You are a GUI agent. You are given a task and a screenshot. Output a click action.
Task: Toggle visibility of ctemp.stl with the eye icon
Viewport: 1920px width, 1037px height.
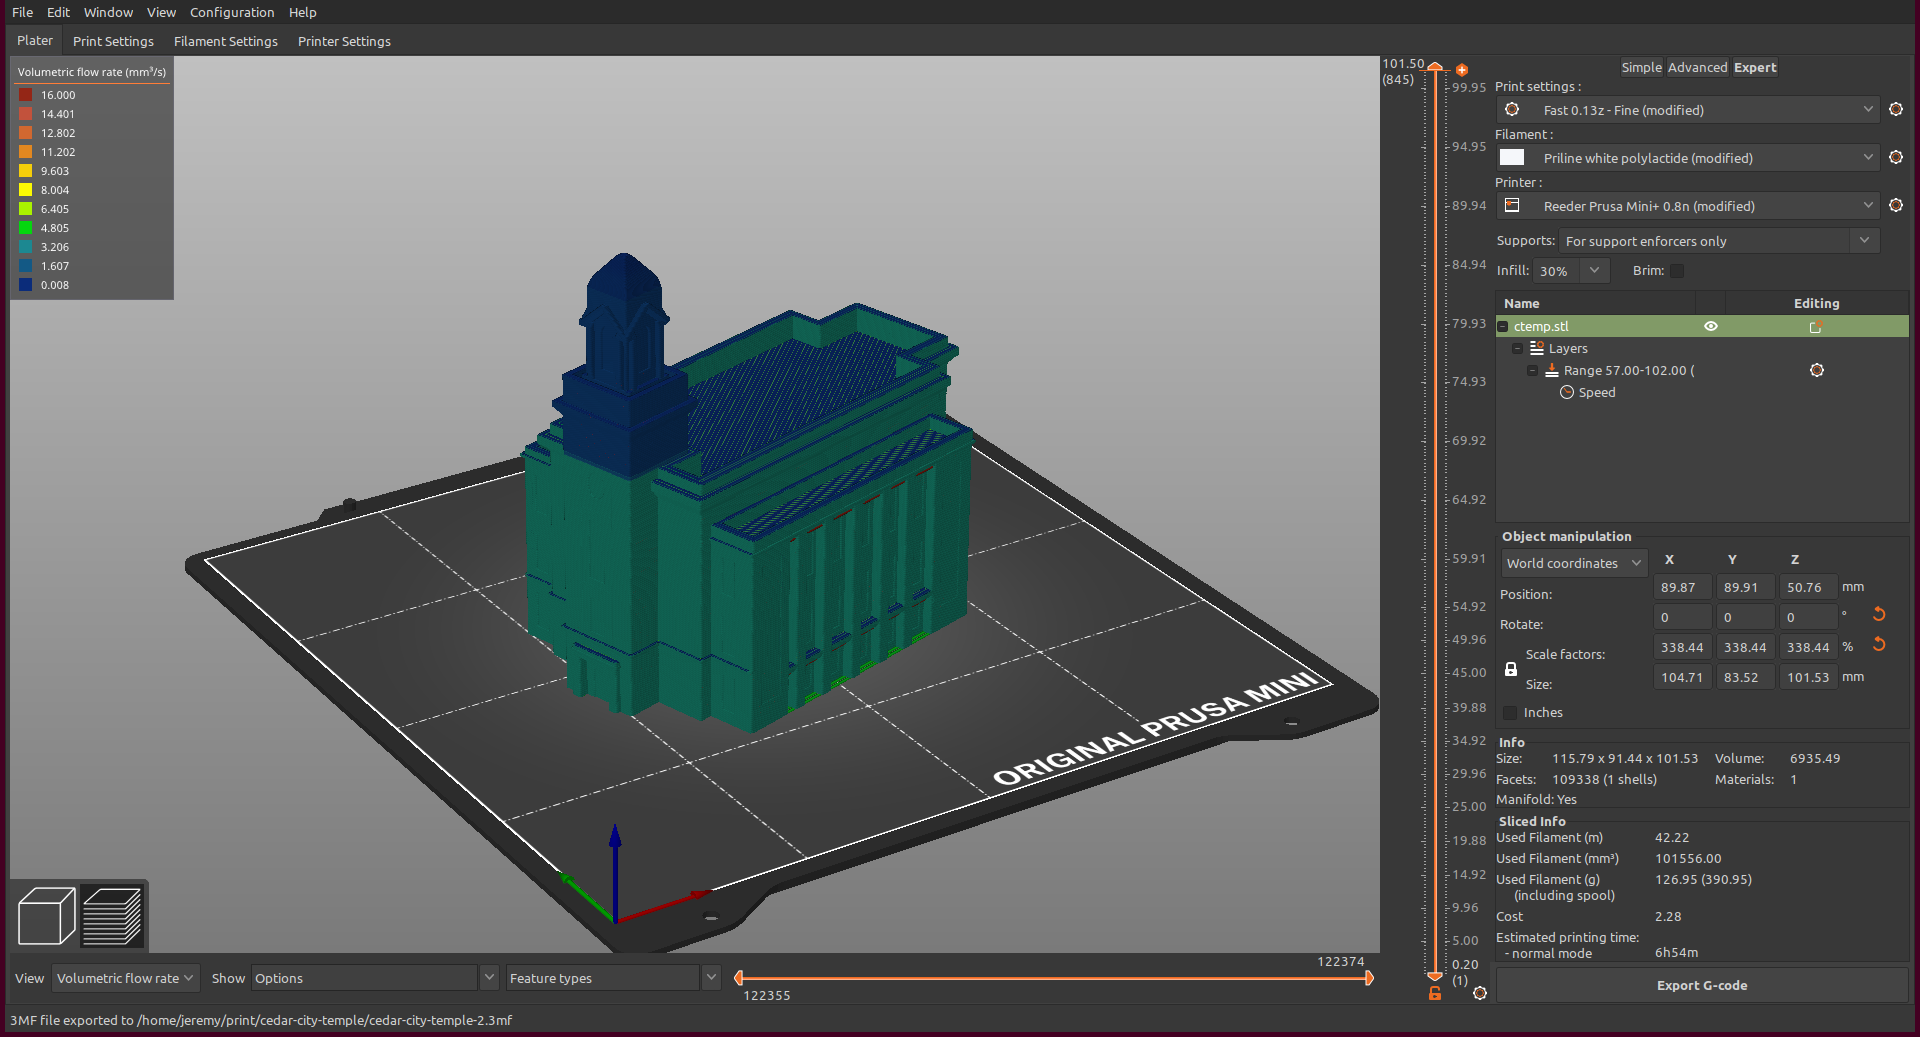1710,326
